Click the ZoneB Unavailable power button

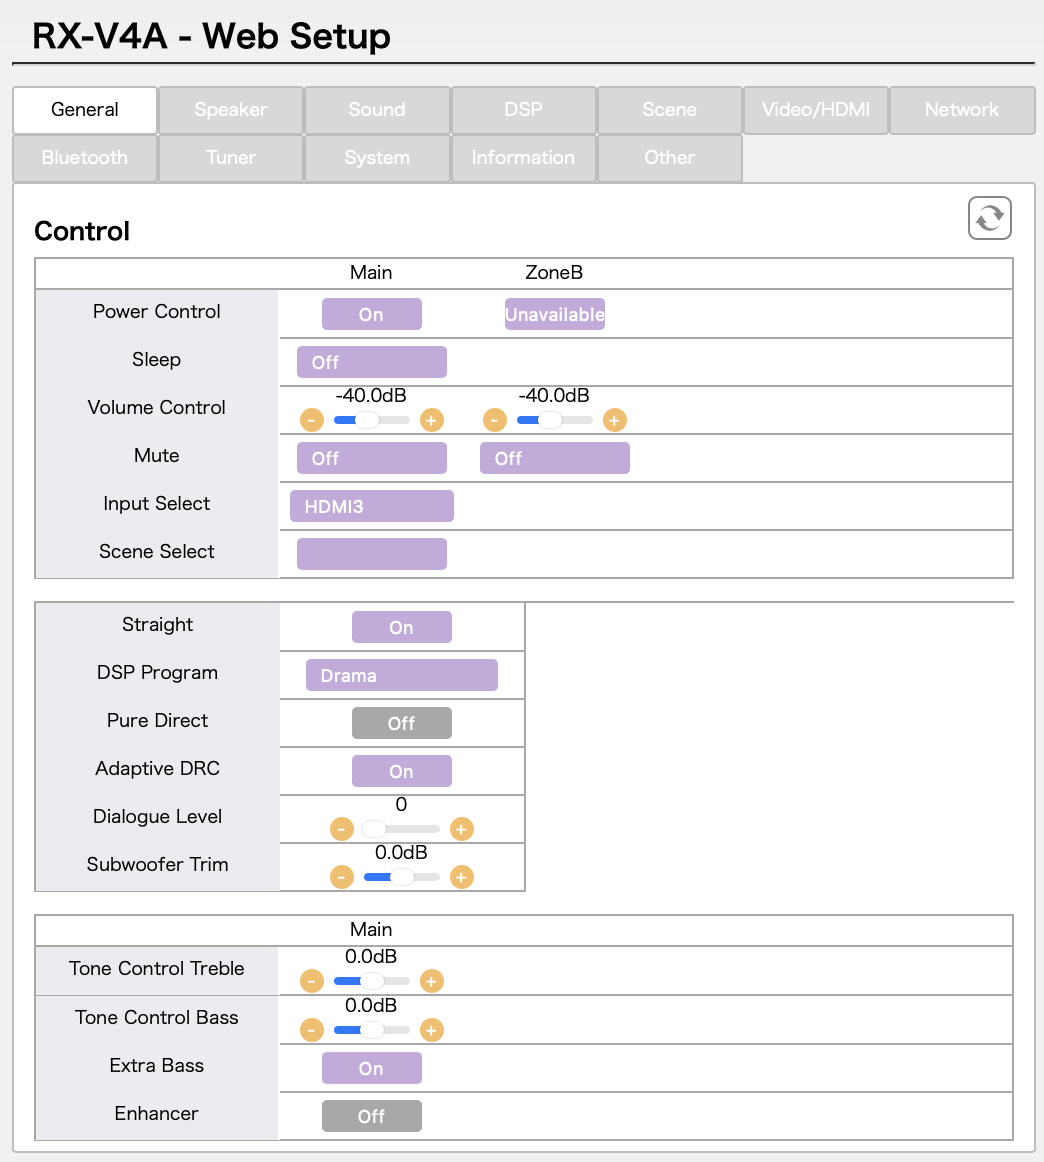tap(554, 314)
